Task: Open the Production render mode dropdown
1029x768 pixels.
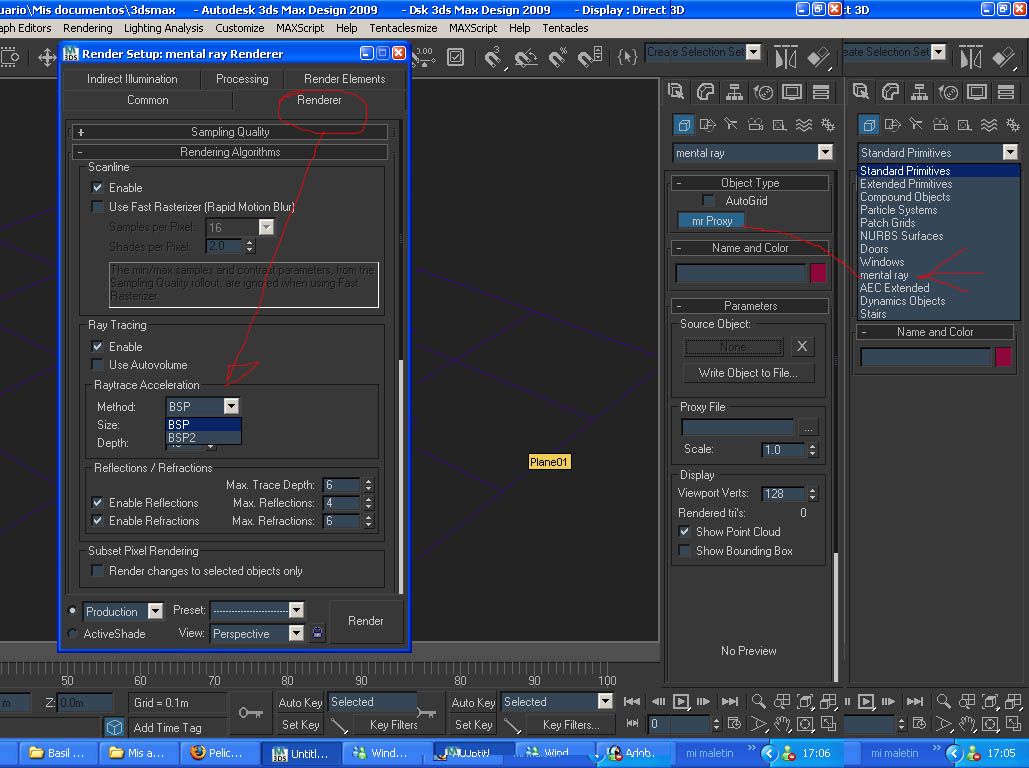Action: pyautogui.click(x=155, y=611)
